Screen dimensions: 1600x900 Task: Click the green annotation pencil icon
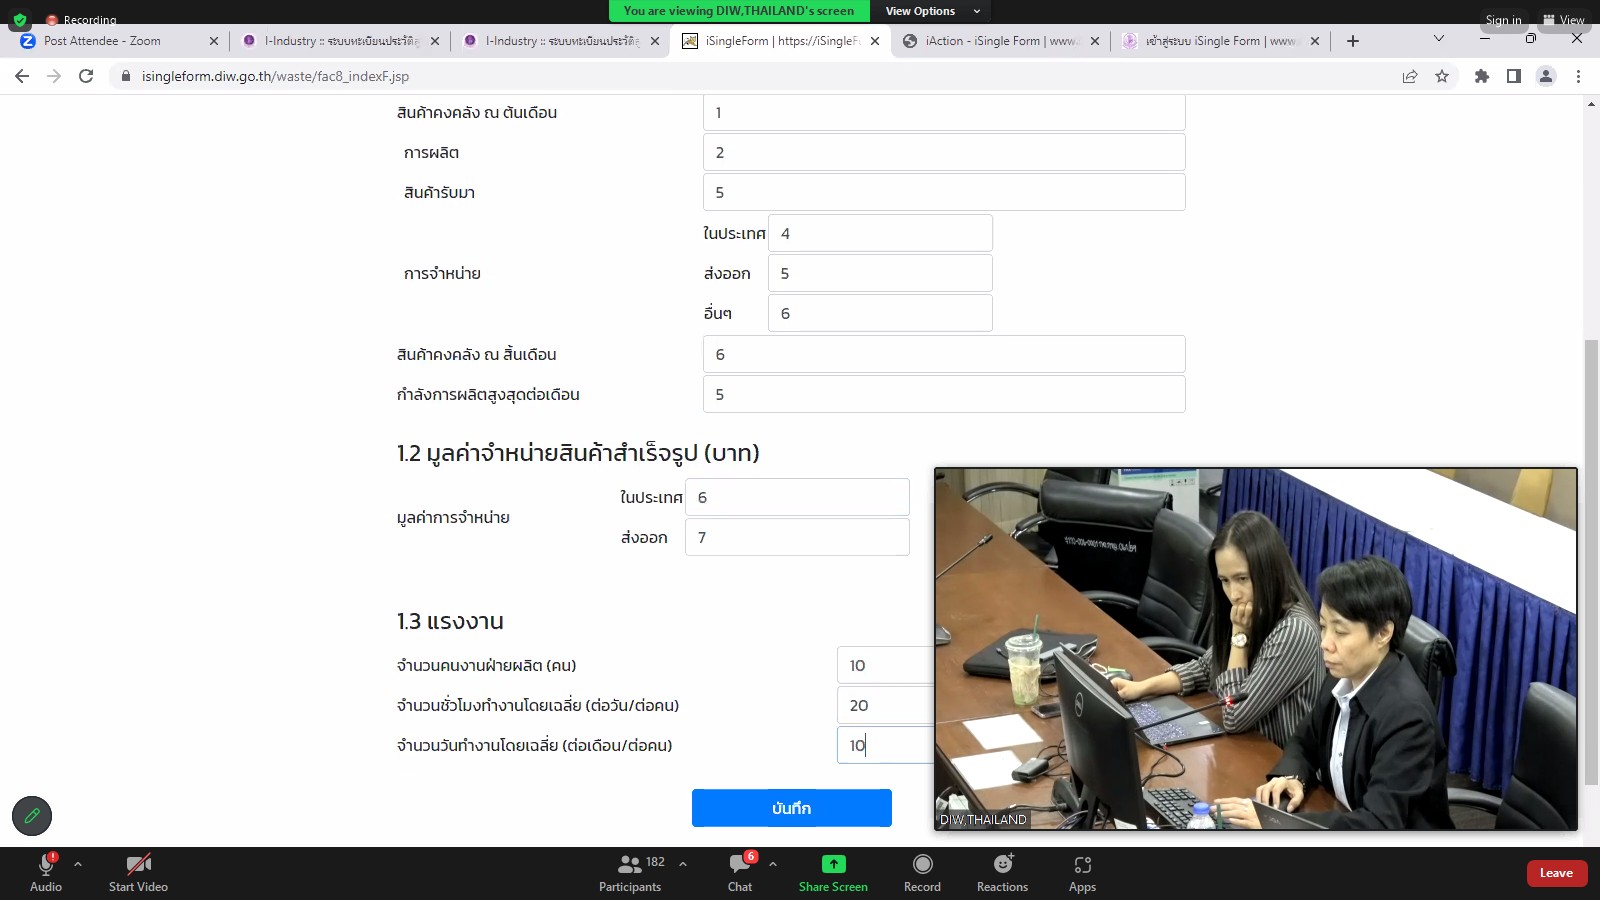pos(32,816)
